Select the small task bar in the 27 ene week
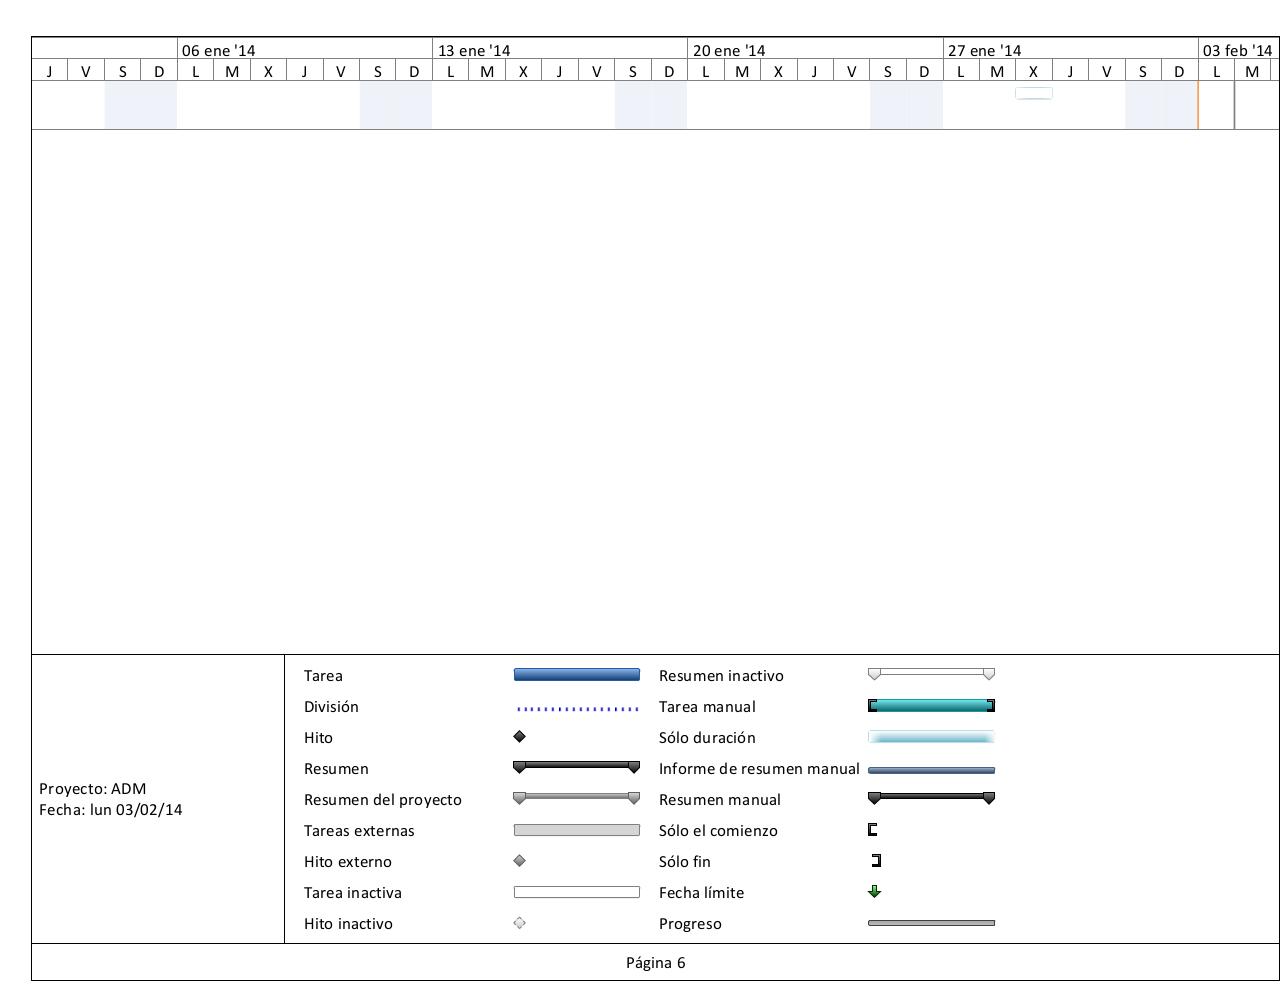 point(1033,94)
